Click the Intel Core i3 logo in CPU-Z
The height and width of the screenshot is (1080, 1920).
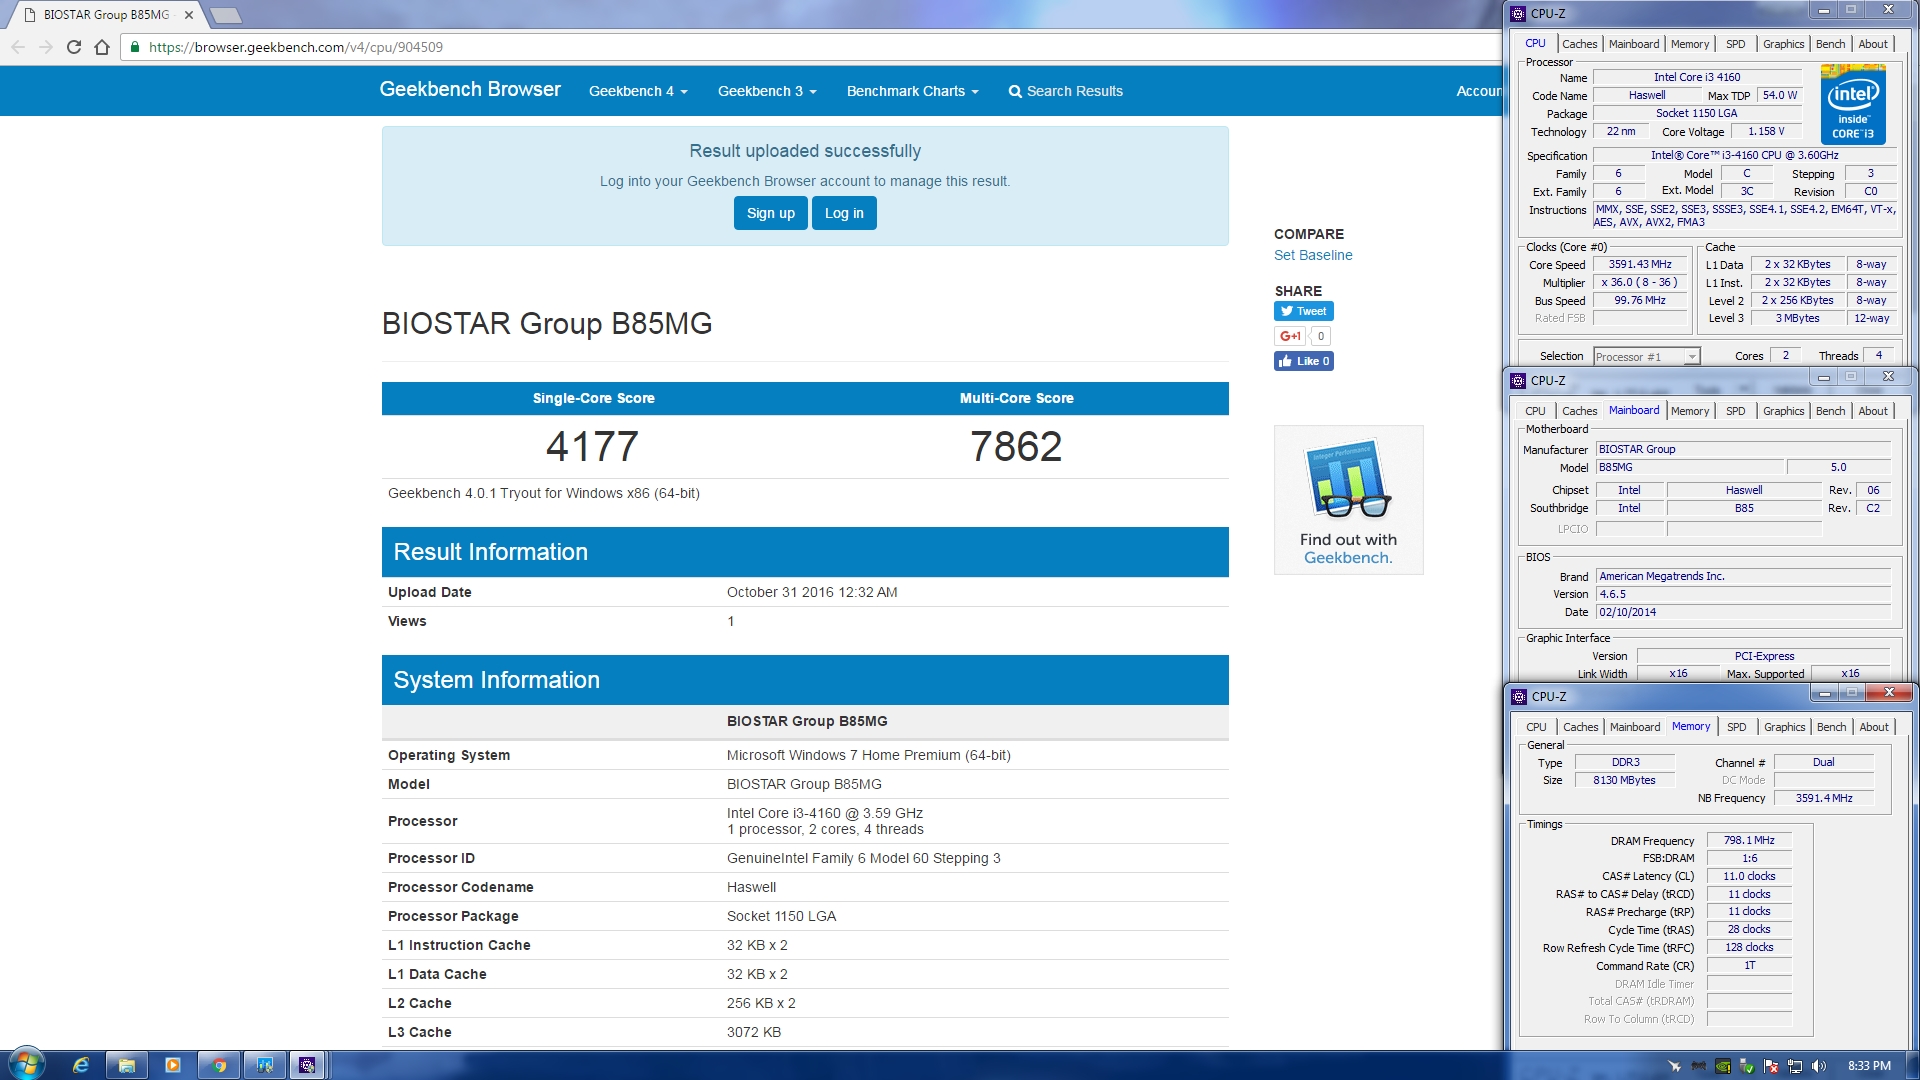pos(1853,104)
